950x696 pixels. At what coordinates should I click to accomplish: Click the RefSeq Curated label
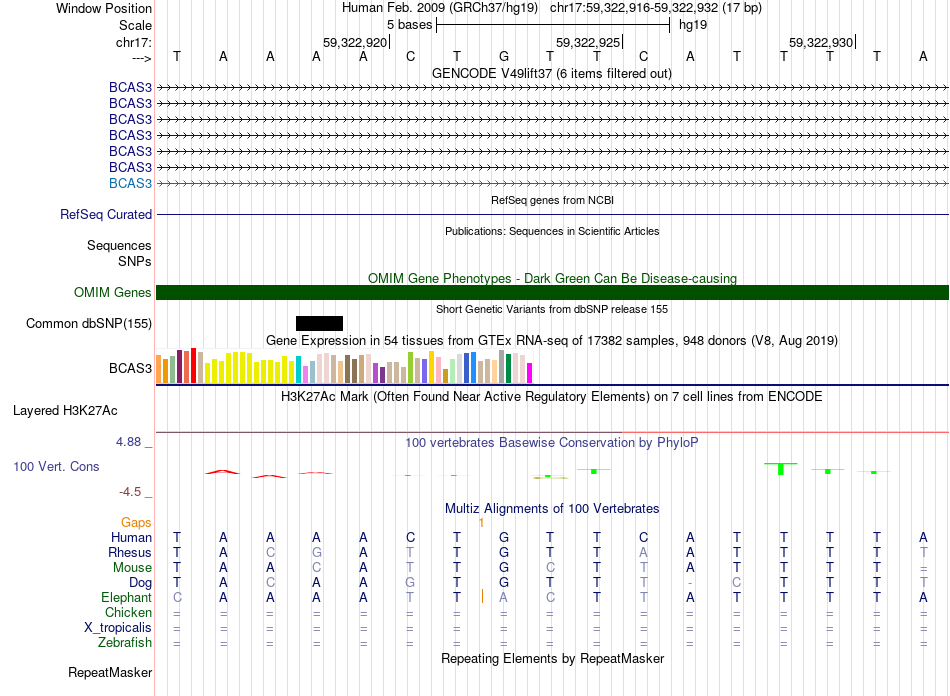pyautogui.click(x=106, y=214)
